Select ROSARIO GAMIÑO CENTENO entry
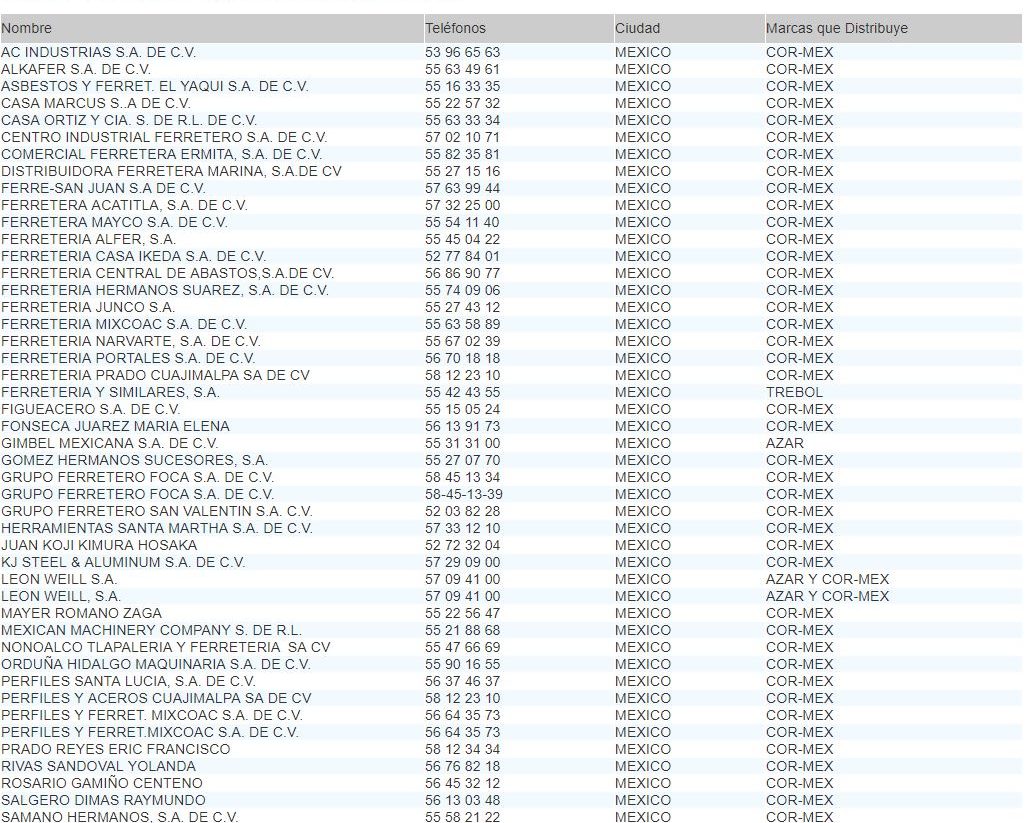The image size is (1026, 823). point(101,783)
